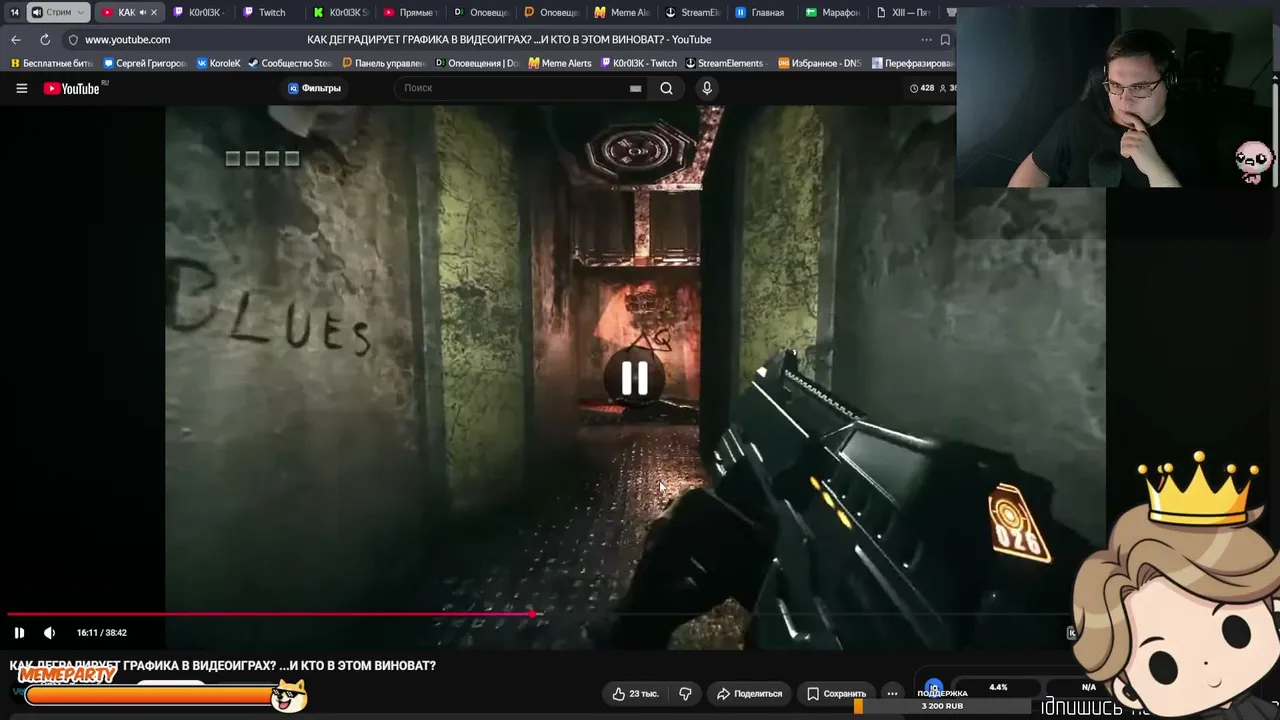Click the 16:11 / 38:42 time display
Screen dimensions: 1280x720
click(x=102, y=632)
